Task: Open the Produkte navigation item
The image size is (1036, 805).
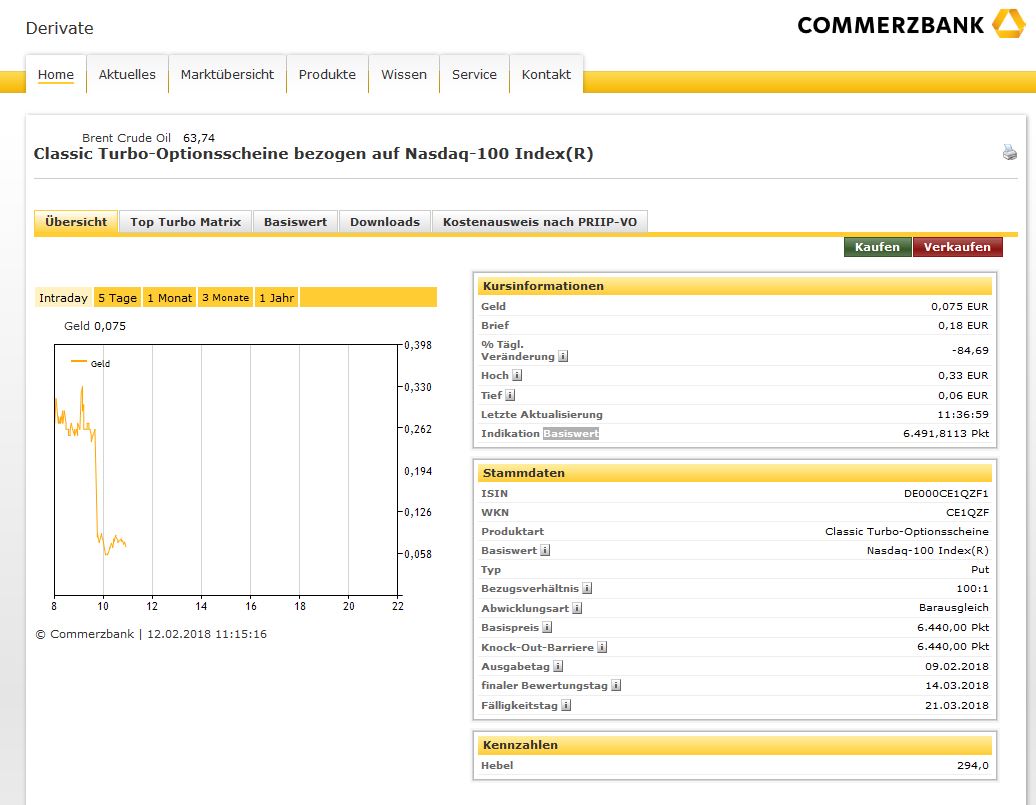Action: coord(327,75)
